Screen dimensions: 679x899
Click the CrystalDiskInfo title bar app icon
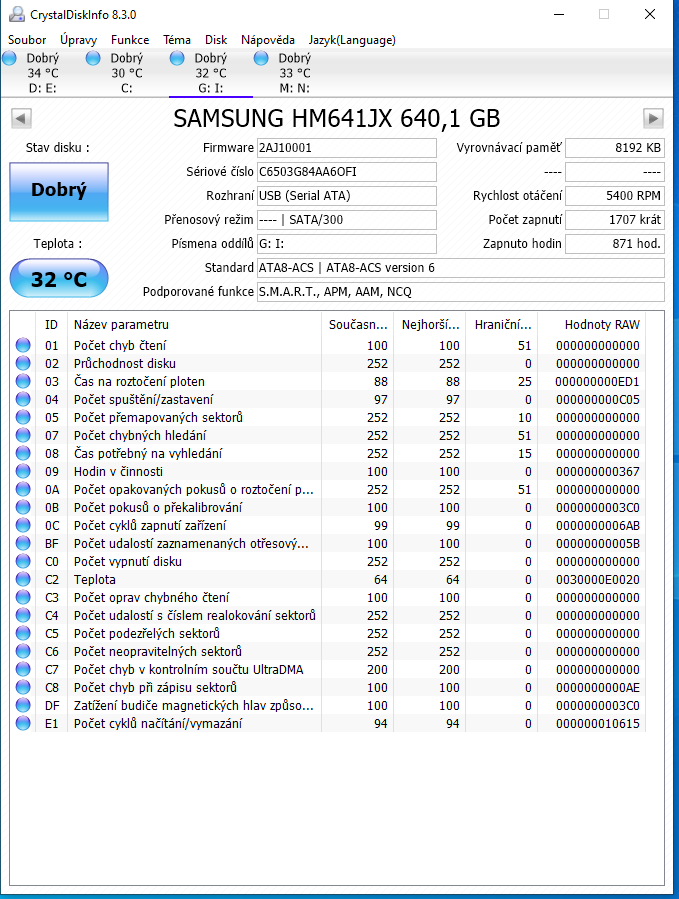click(x=17, y=14)
